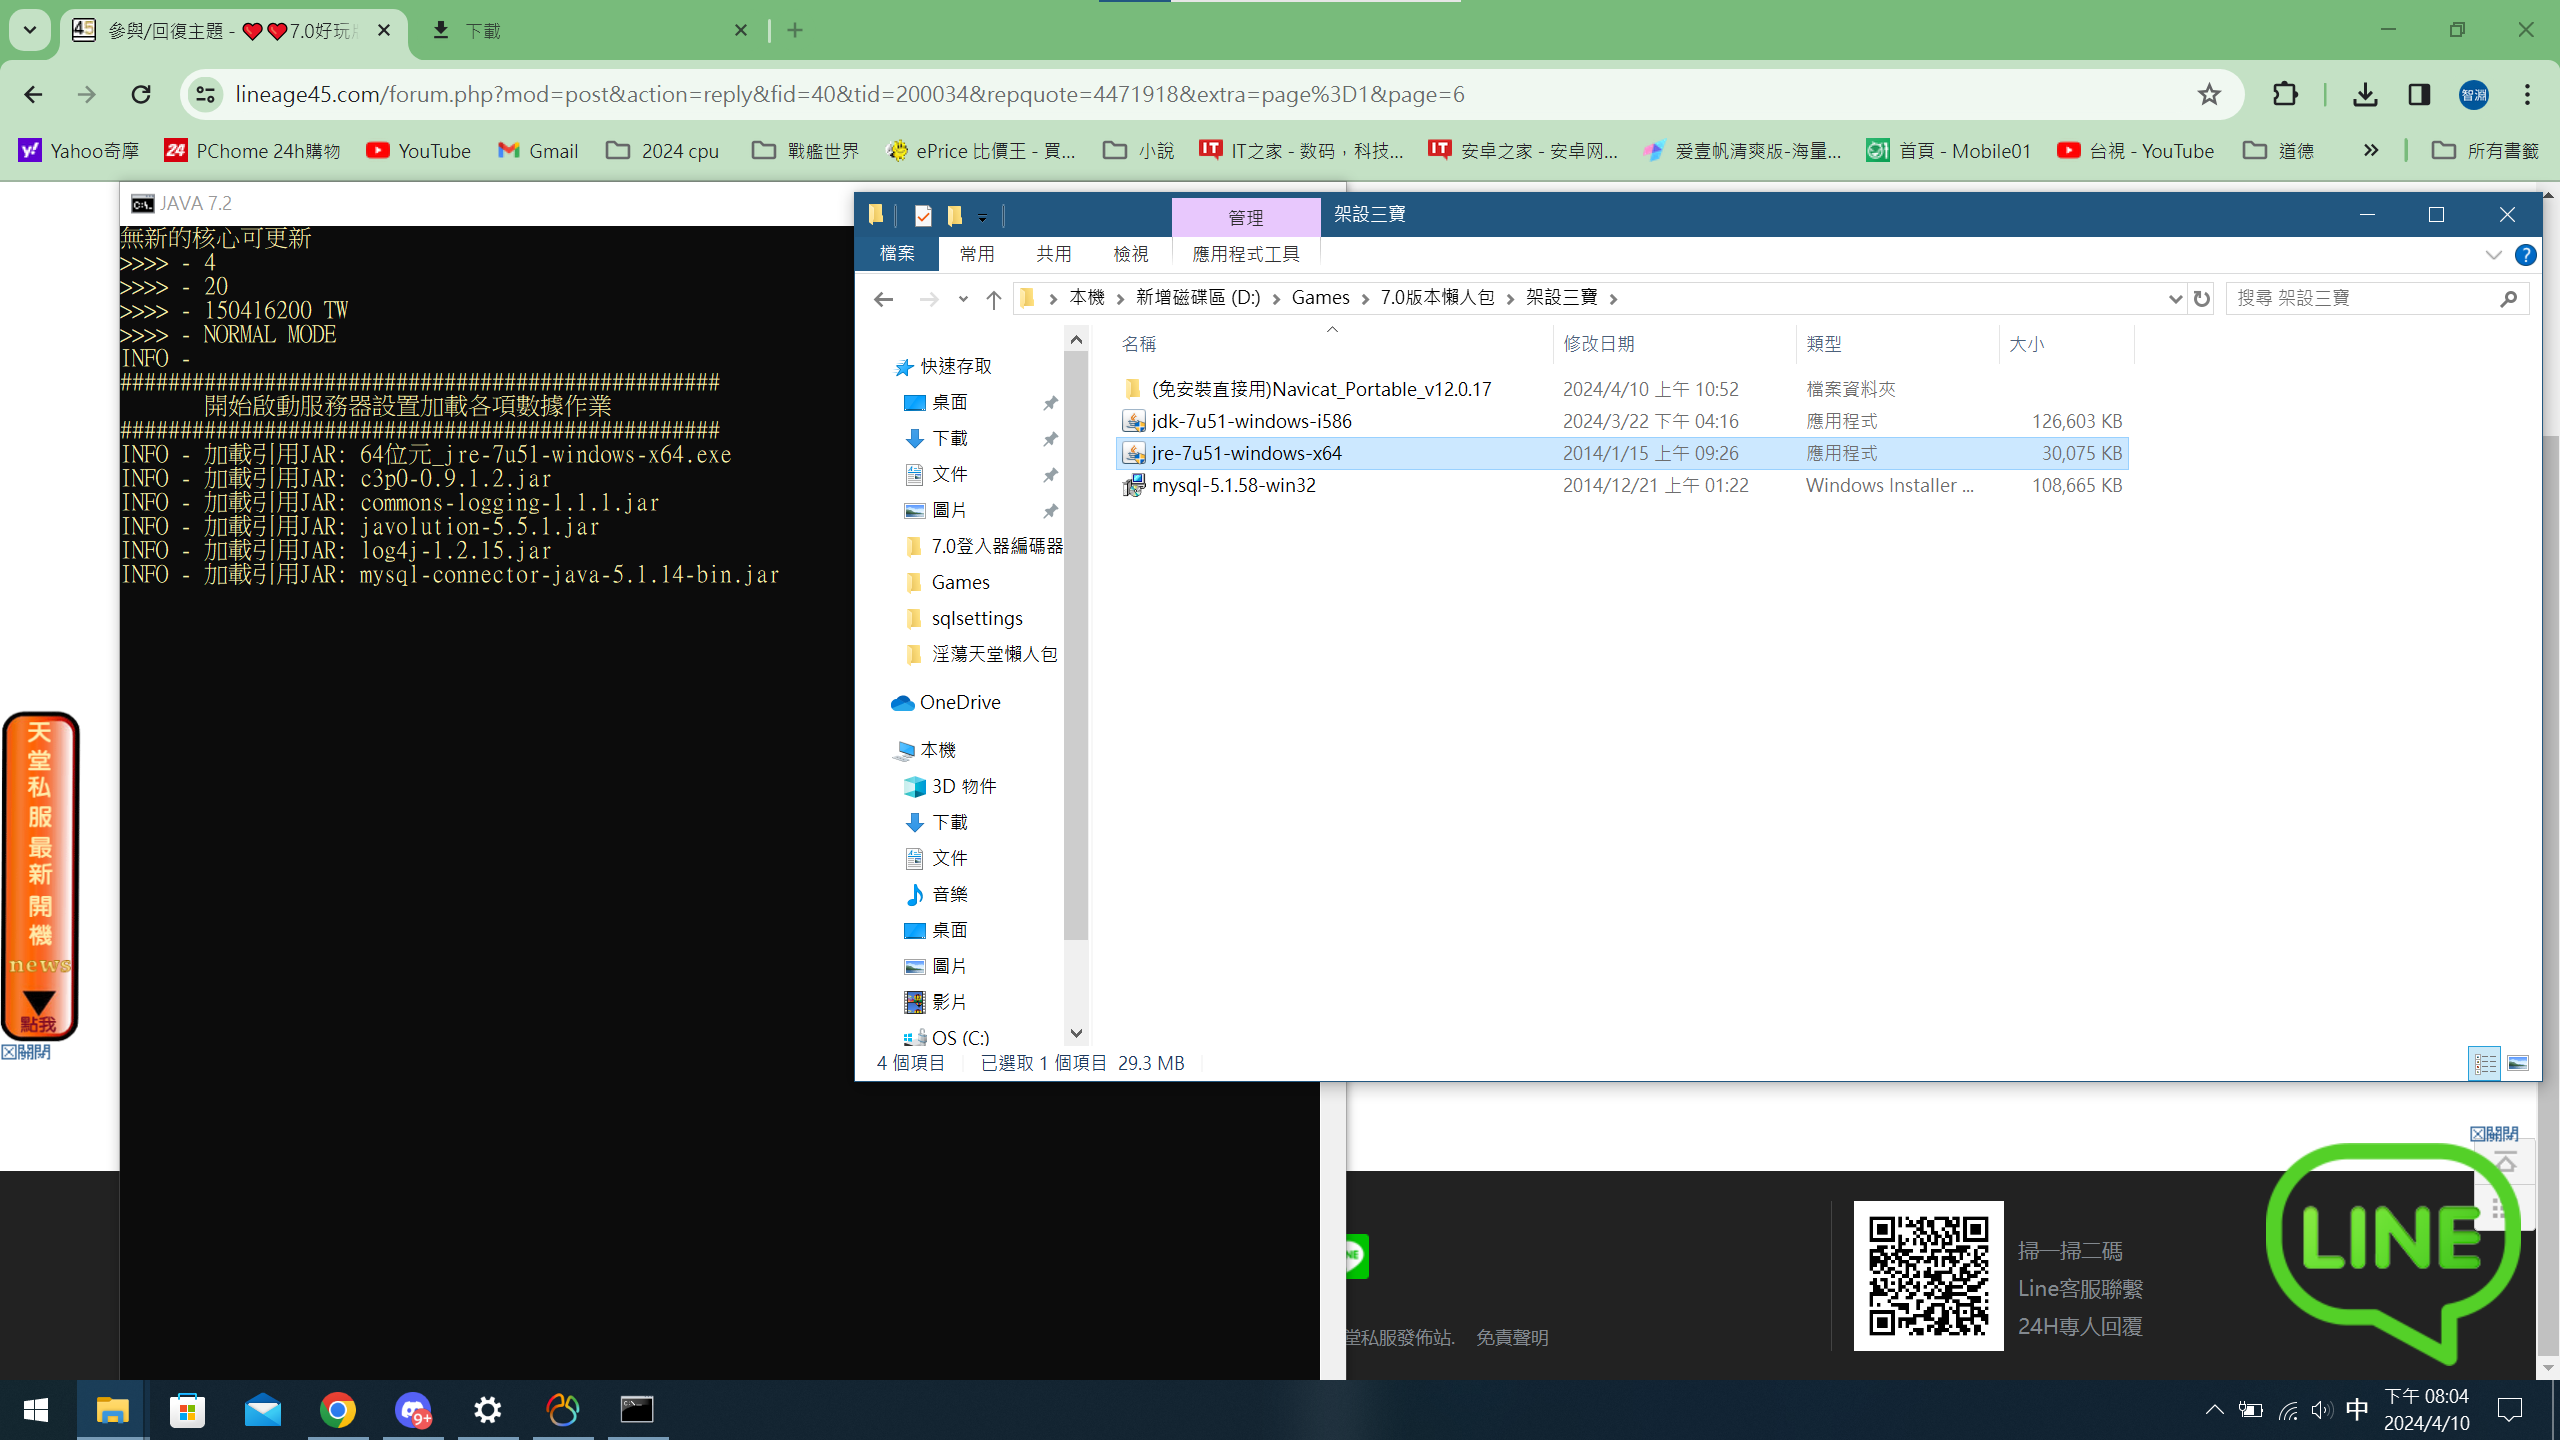
Task: Bookmark this page with star icon
Action: coord(2209,94)
